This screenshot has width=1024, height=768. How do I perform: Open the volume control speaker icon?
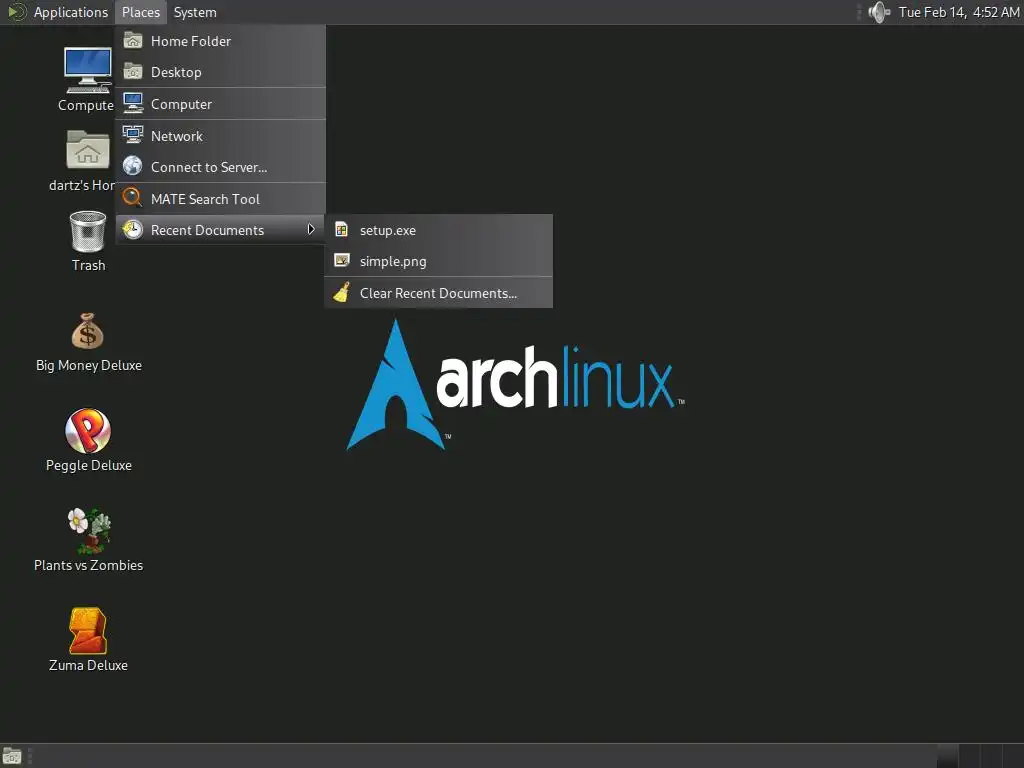(880, 12)
